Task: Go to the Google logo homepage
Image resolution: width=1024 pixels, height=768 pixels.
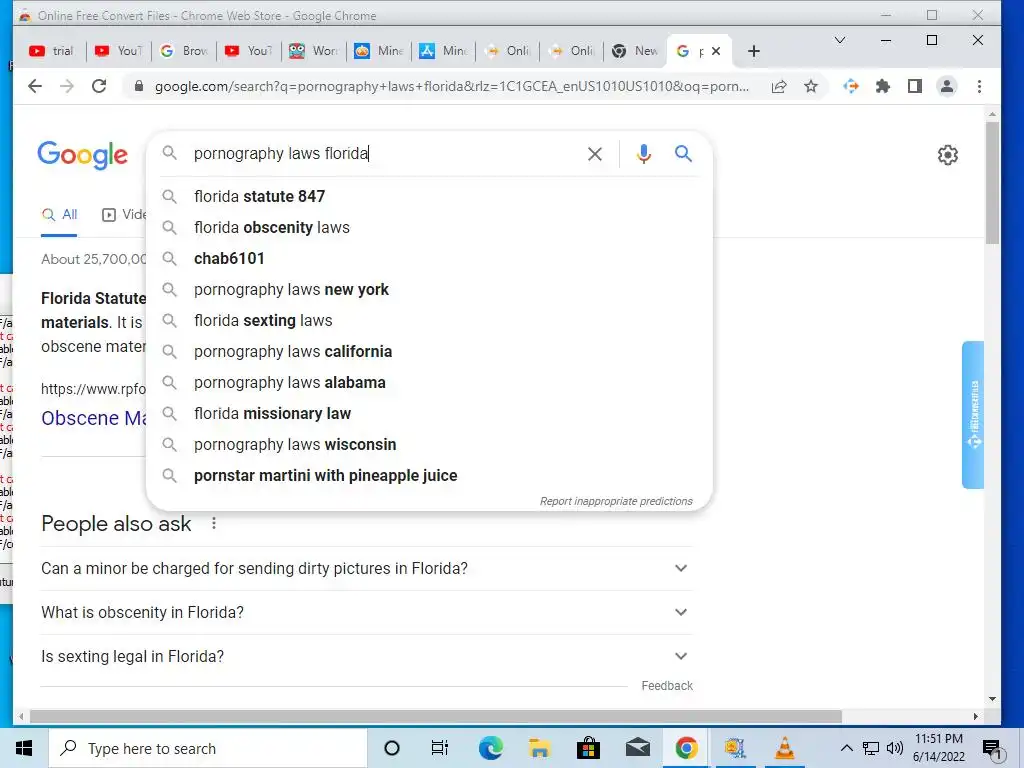Action: [82, 155]
